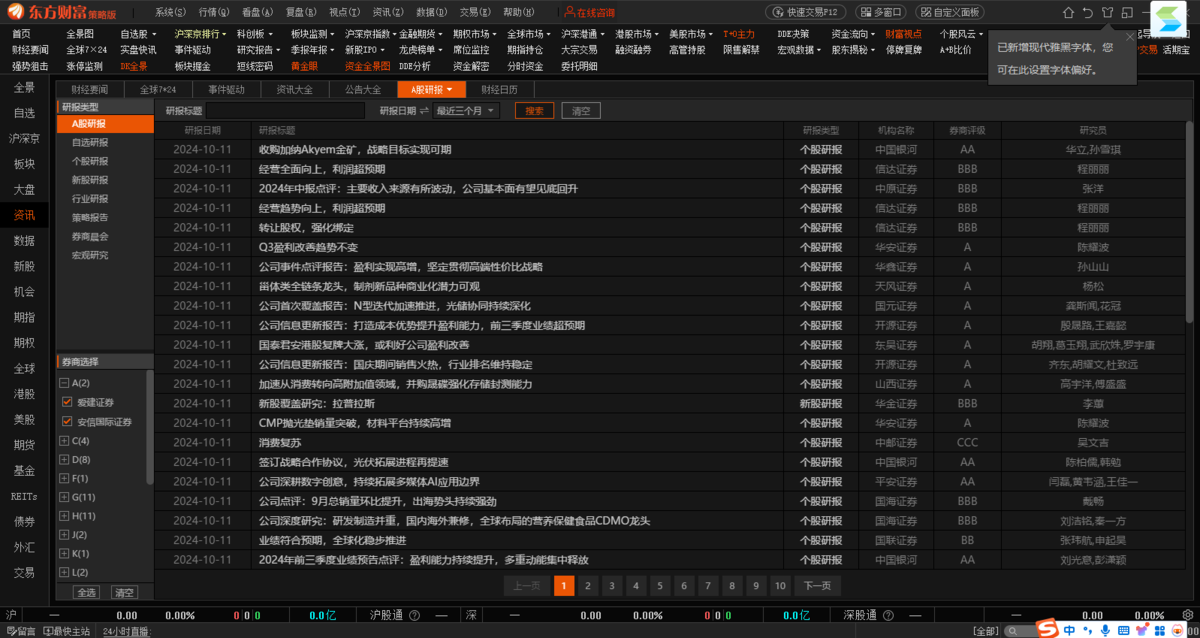Image resolution: width=1200 pixels, height=638 pixels.
Task: Switch to the 公告大全 tab
Action: coord(363,90)
